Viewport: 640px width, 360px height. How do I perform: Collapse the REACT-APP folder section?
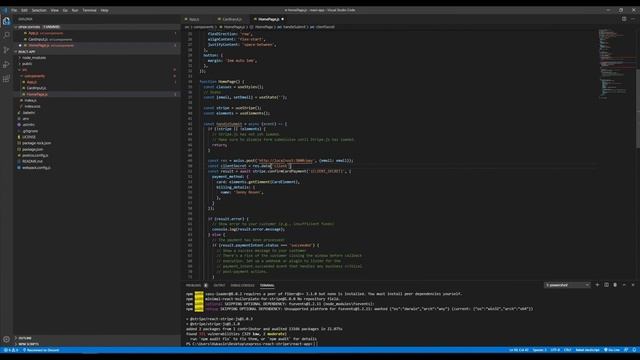tap(98, 52)
